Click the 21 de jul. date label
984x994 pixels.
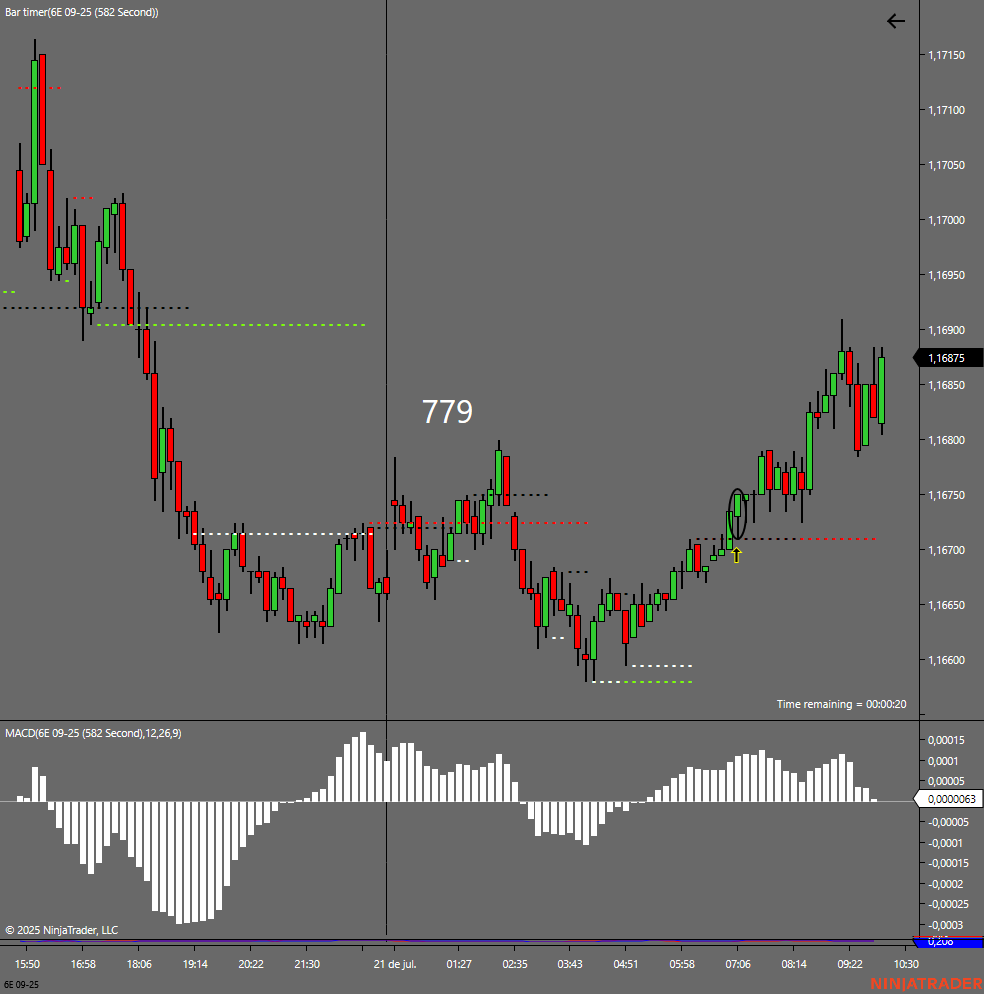pos(394,964)
